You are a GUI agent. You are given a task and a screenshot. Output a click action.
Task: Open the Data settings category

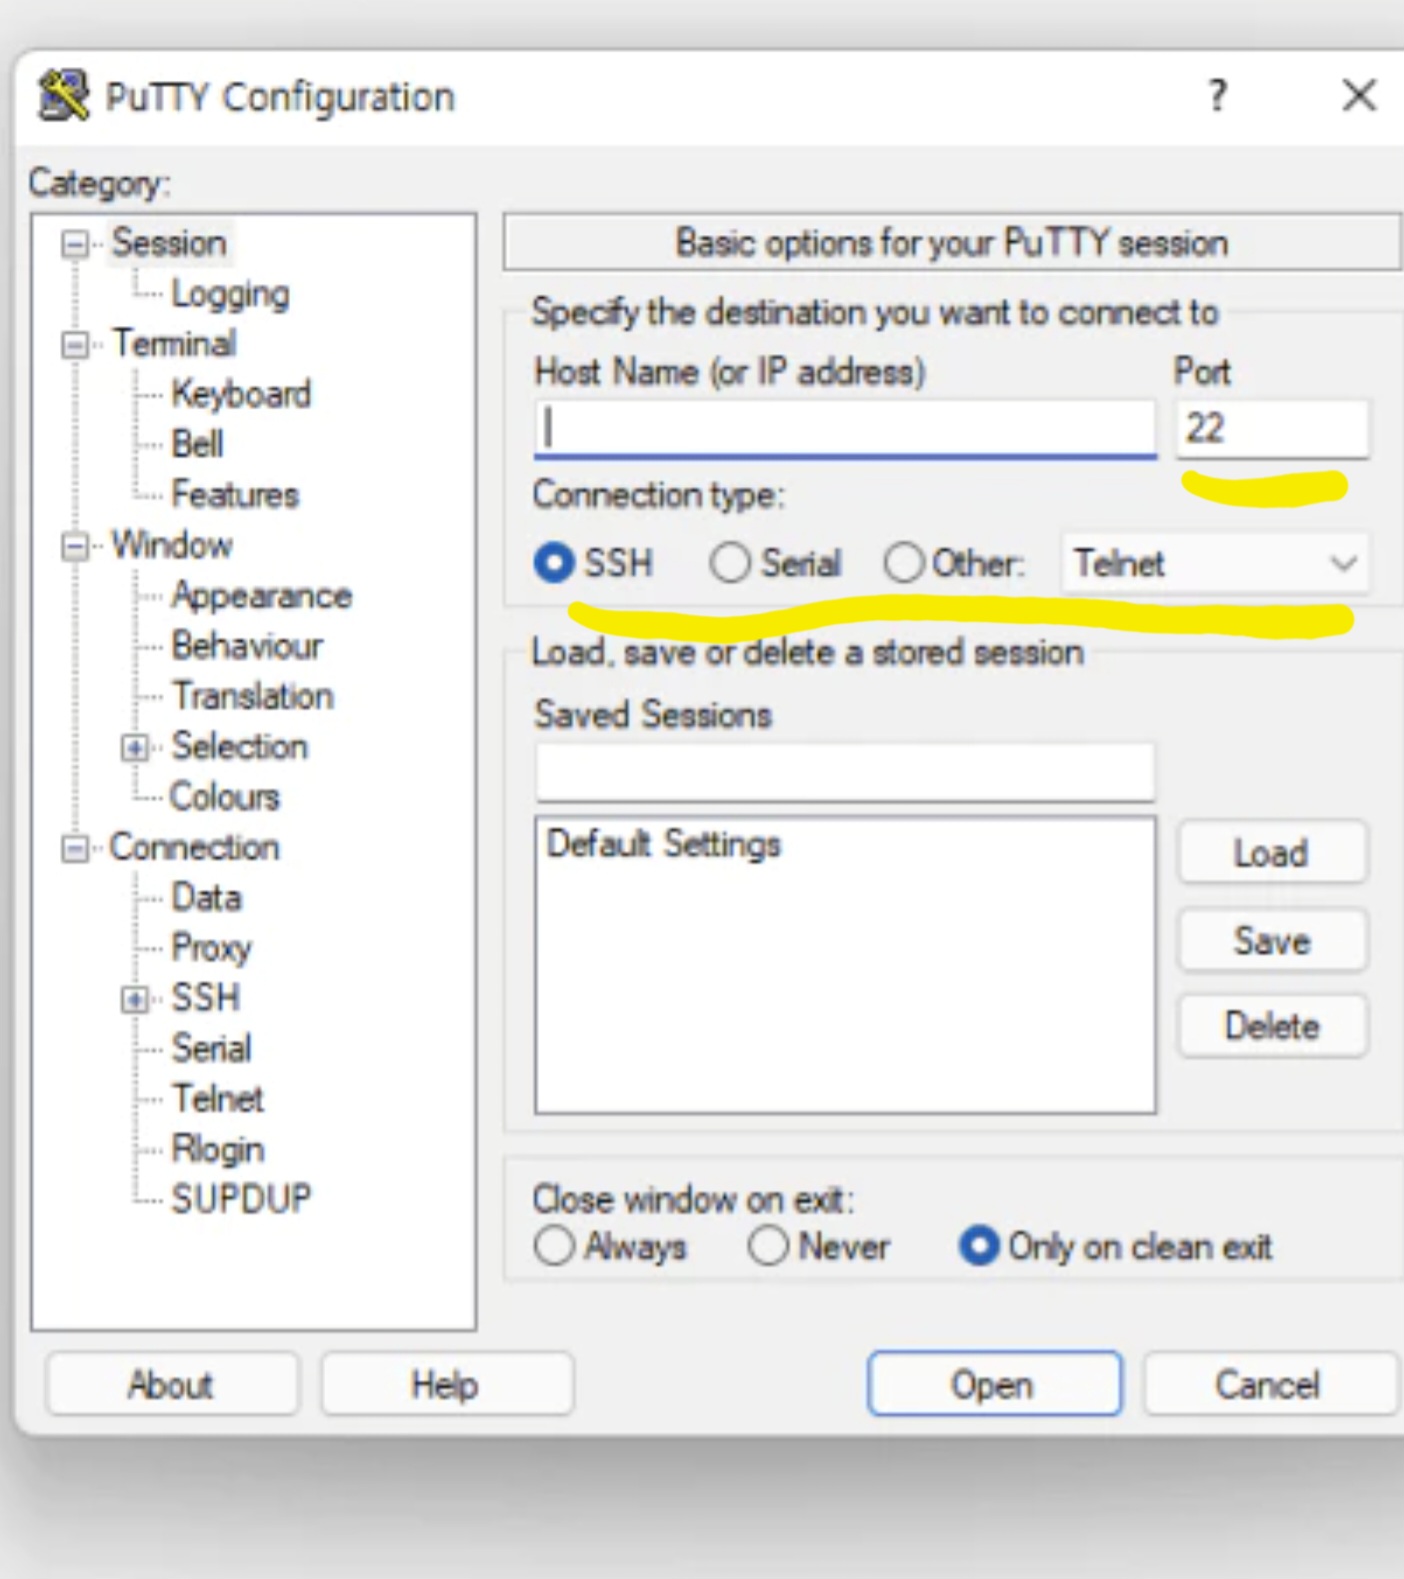point(206,898)
